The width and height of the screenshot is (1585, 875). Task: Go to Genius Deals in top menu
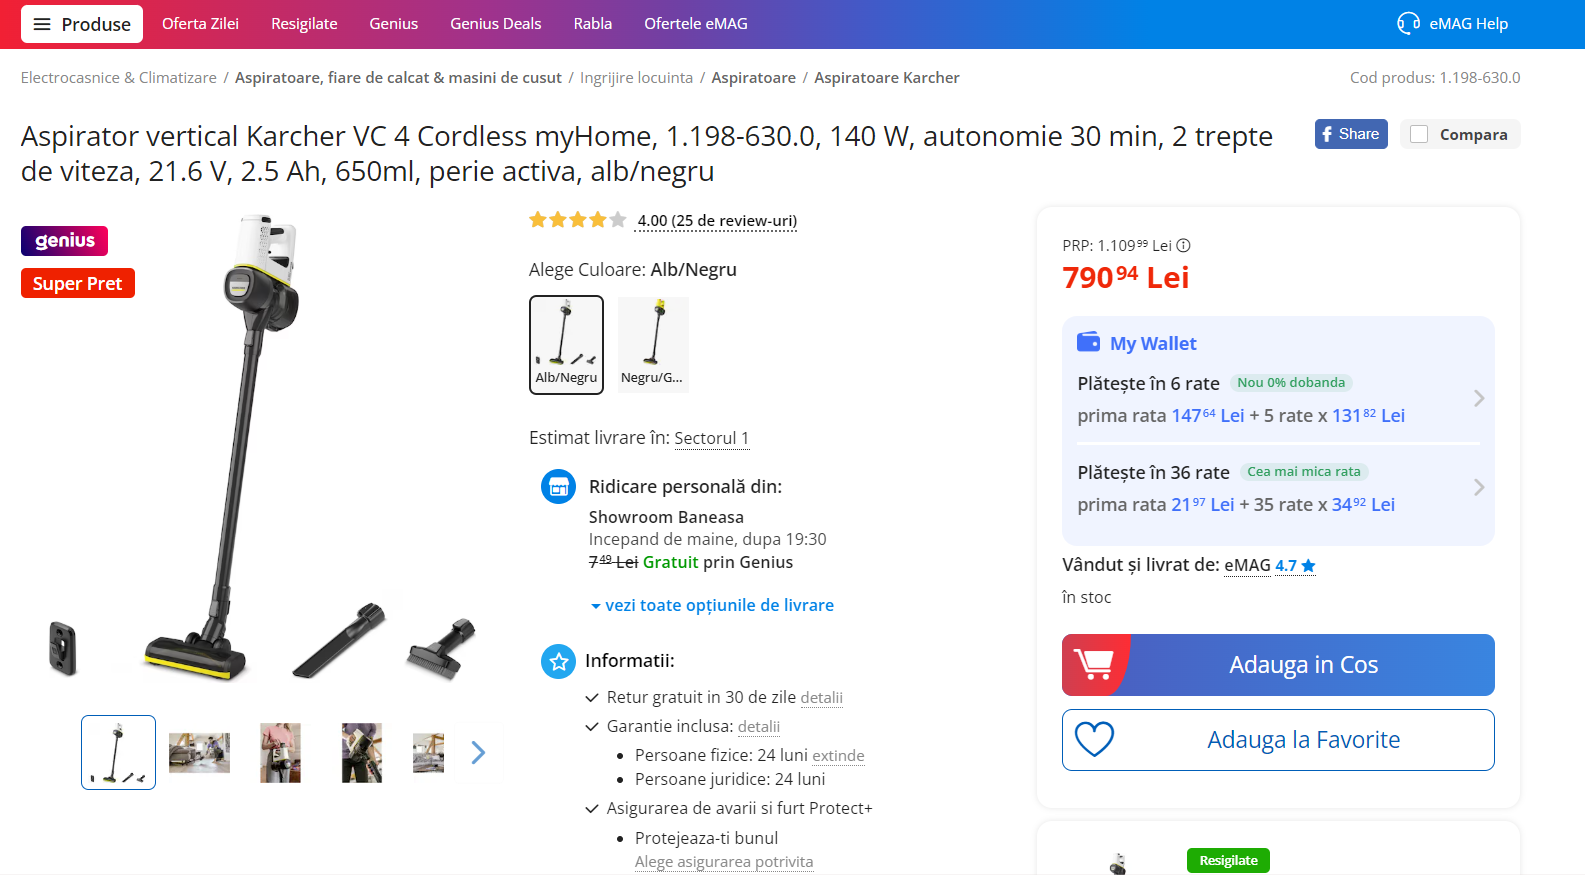point(496,24)
